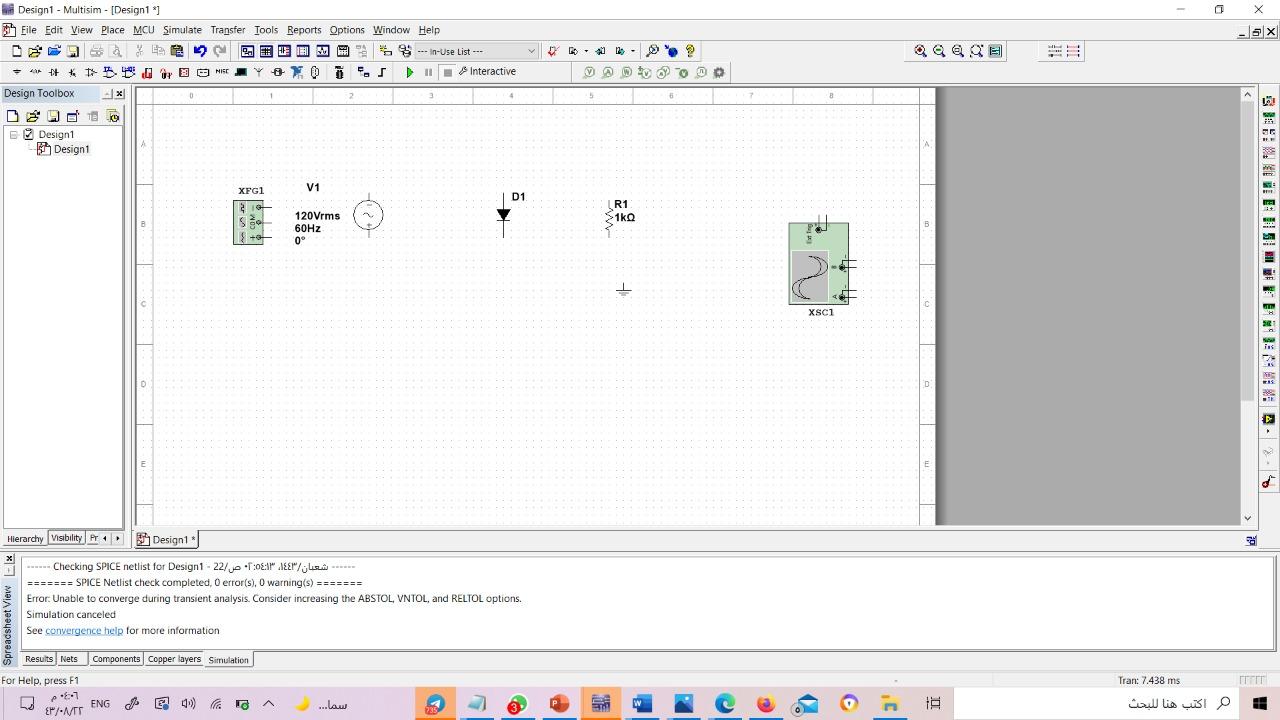Close the Design Toolbox panel
Screen dimensions: 1280x720
120,94
